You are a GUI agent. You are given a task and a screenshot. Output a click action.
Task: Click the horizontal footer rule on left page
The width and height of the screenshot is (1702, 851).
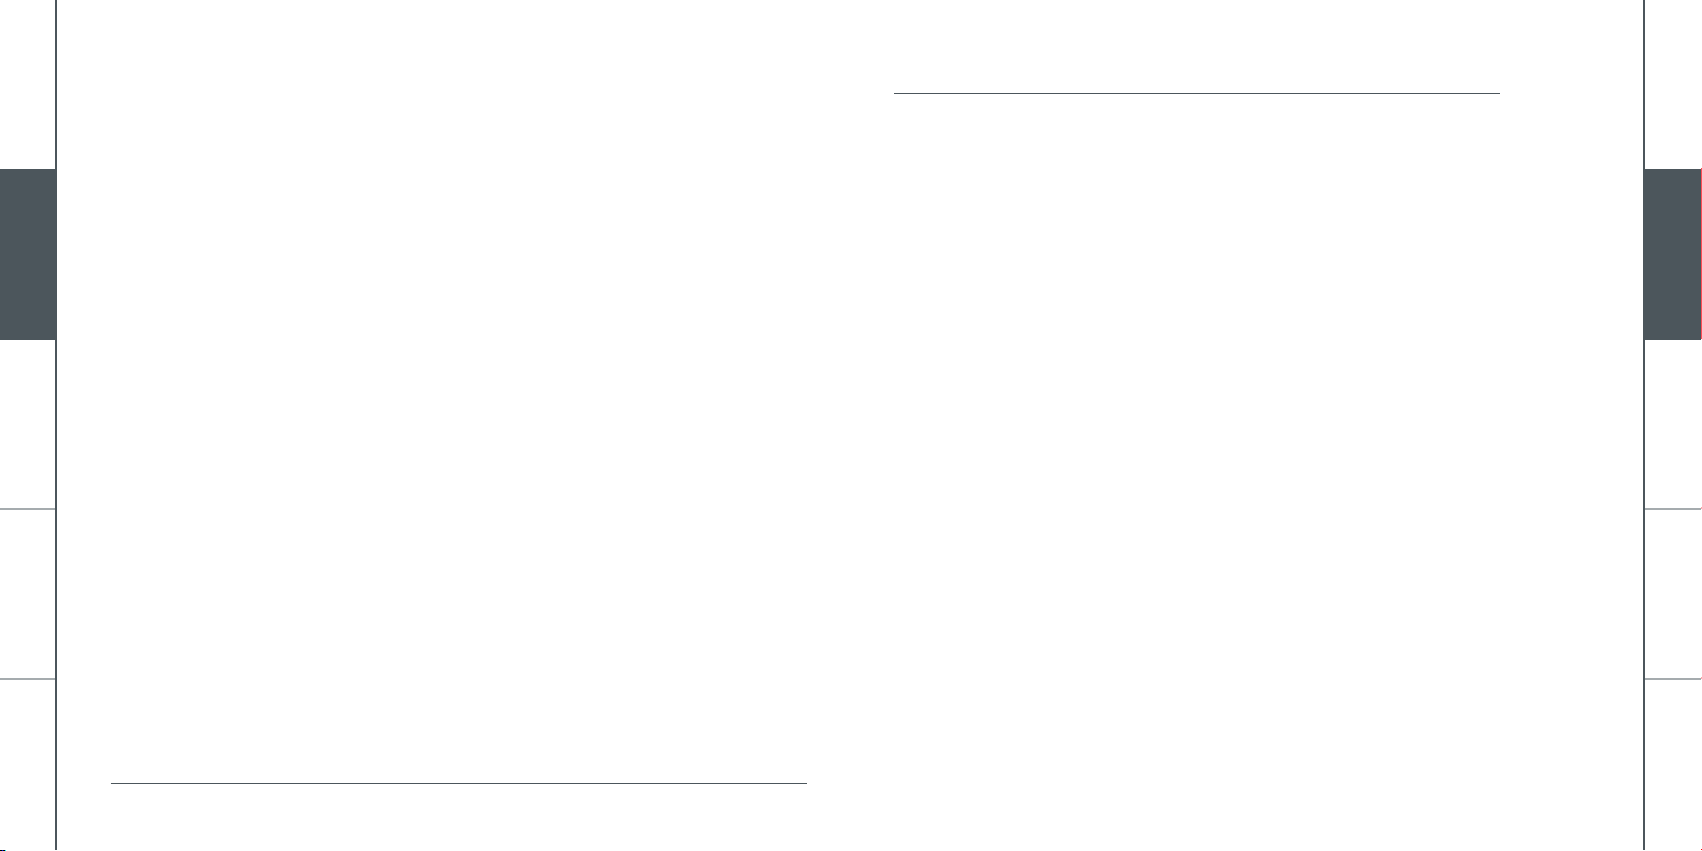[x=458, y=783]
